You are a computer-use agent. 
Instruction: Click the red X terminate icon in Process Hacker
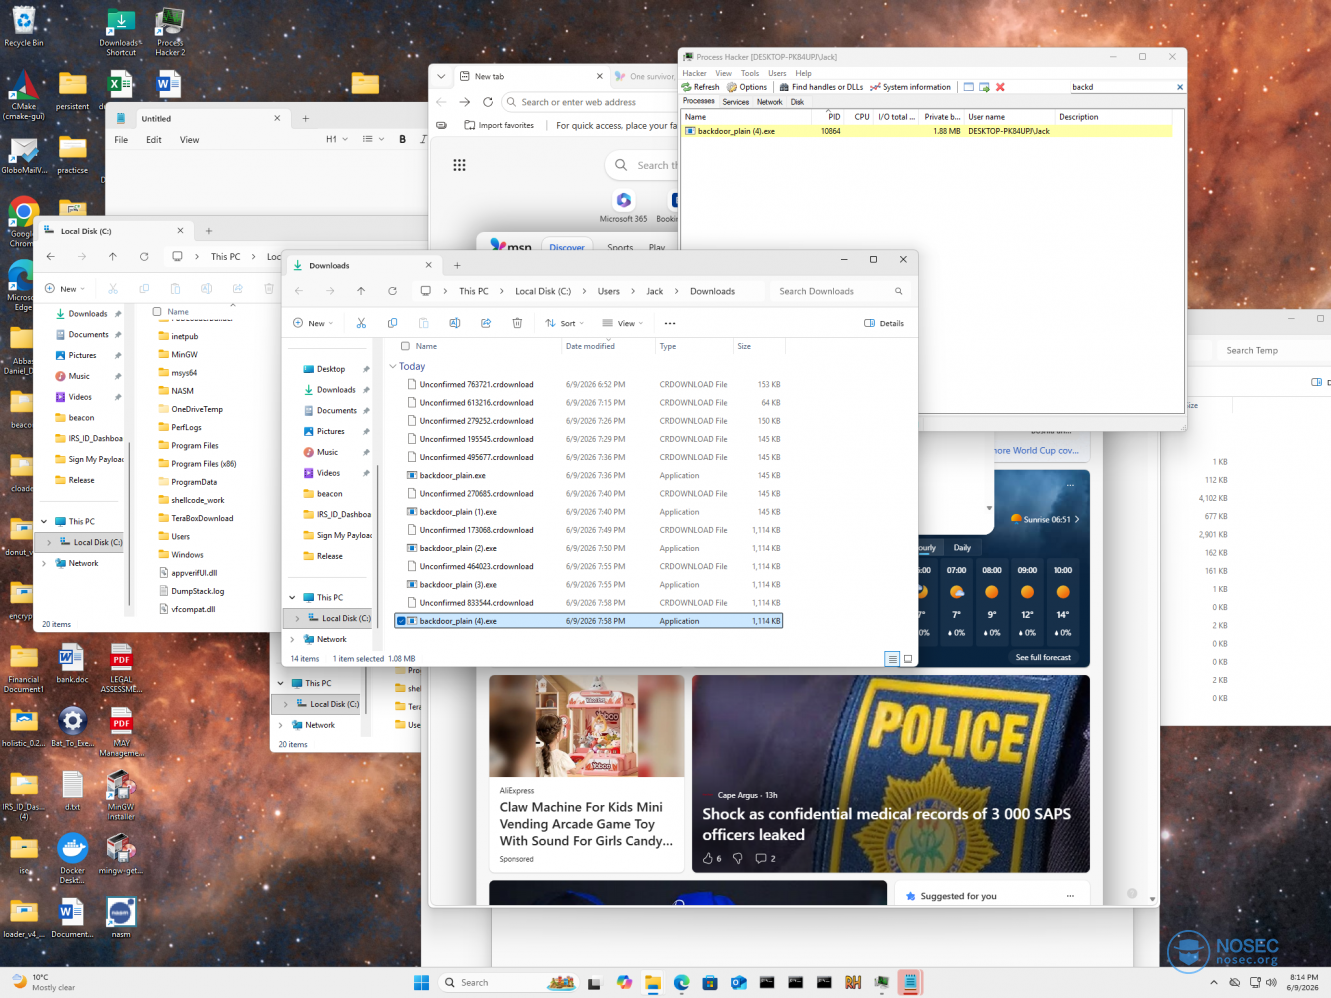click(x=1000, y=87)
